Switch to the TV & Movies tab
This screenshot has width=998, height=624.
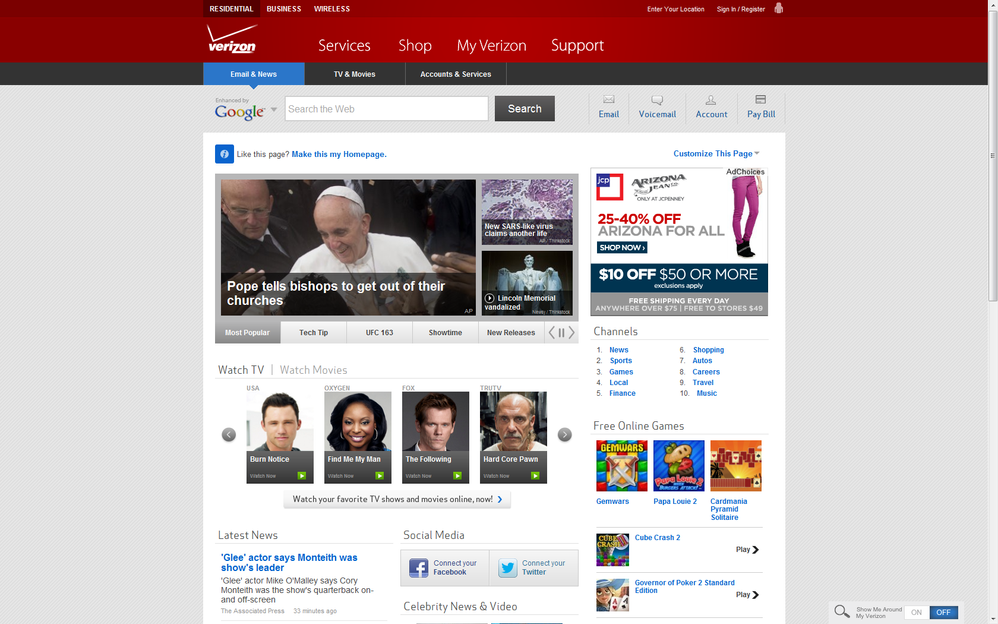point(354,74)
